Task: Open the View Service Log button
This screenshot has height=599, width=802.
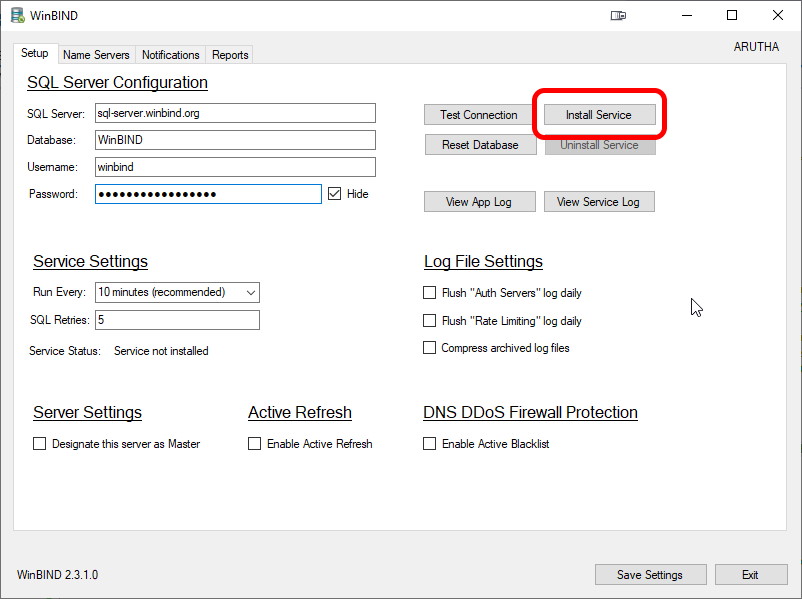Action: [599, 202]
